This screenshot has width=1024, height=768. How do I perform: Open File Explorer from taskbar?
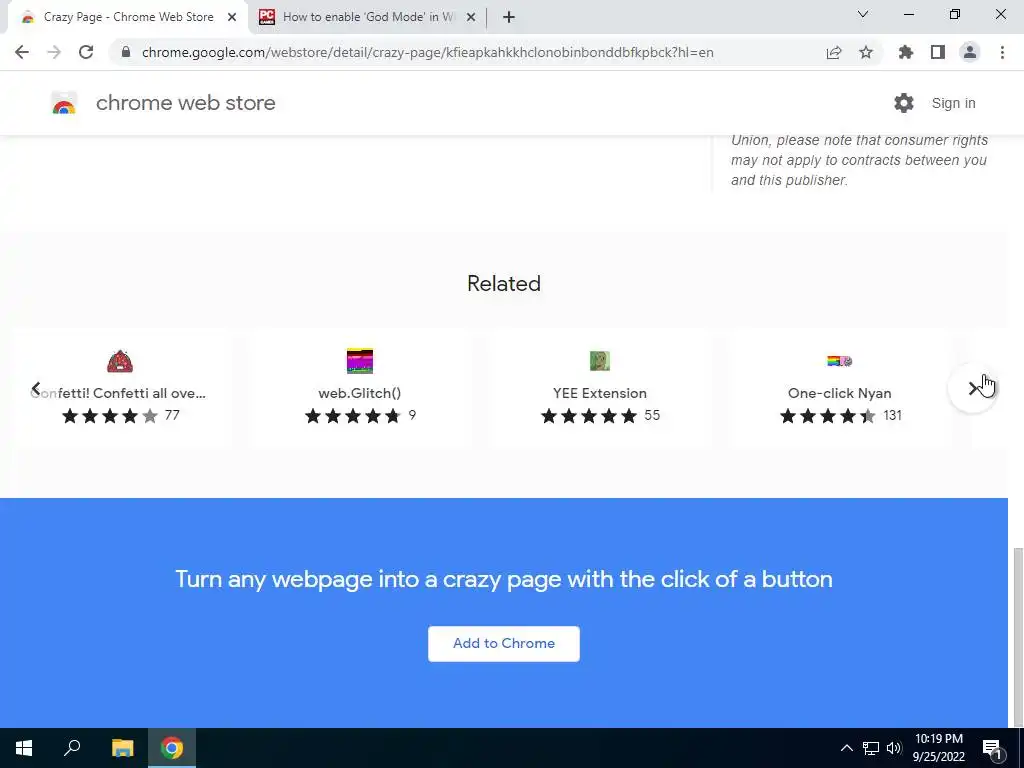pos(122,748)
